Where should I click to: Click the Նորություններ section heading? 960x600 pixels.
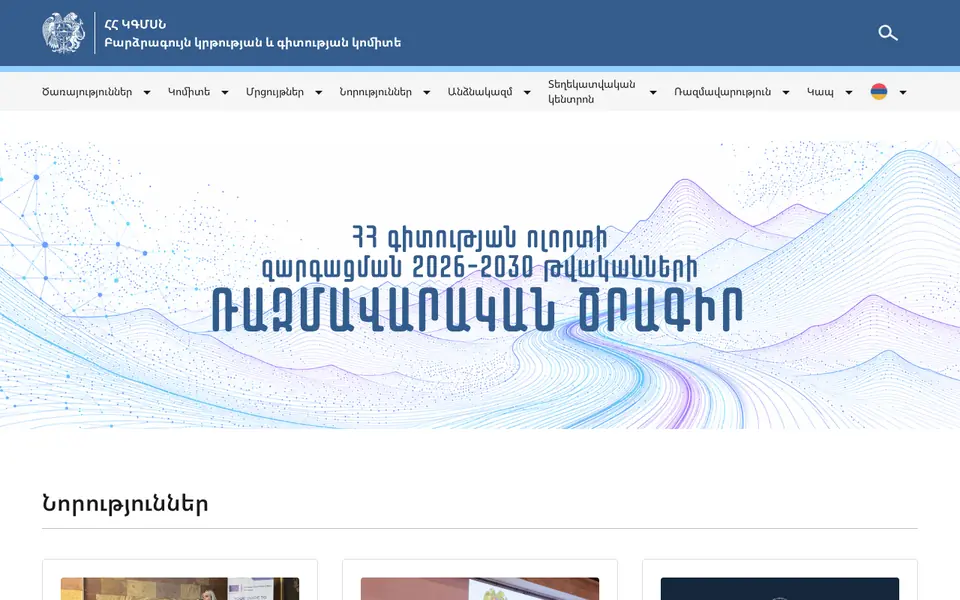(125, 503)
